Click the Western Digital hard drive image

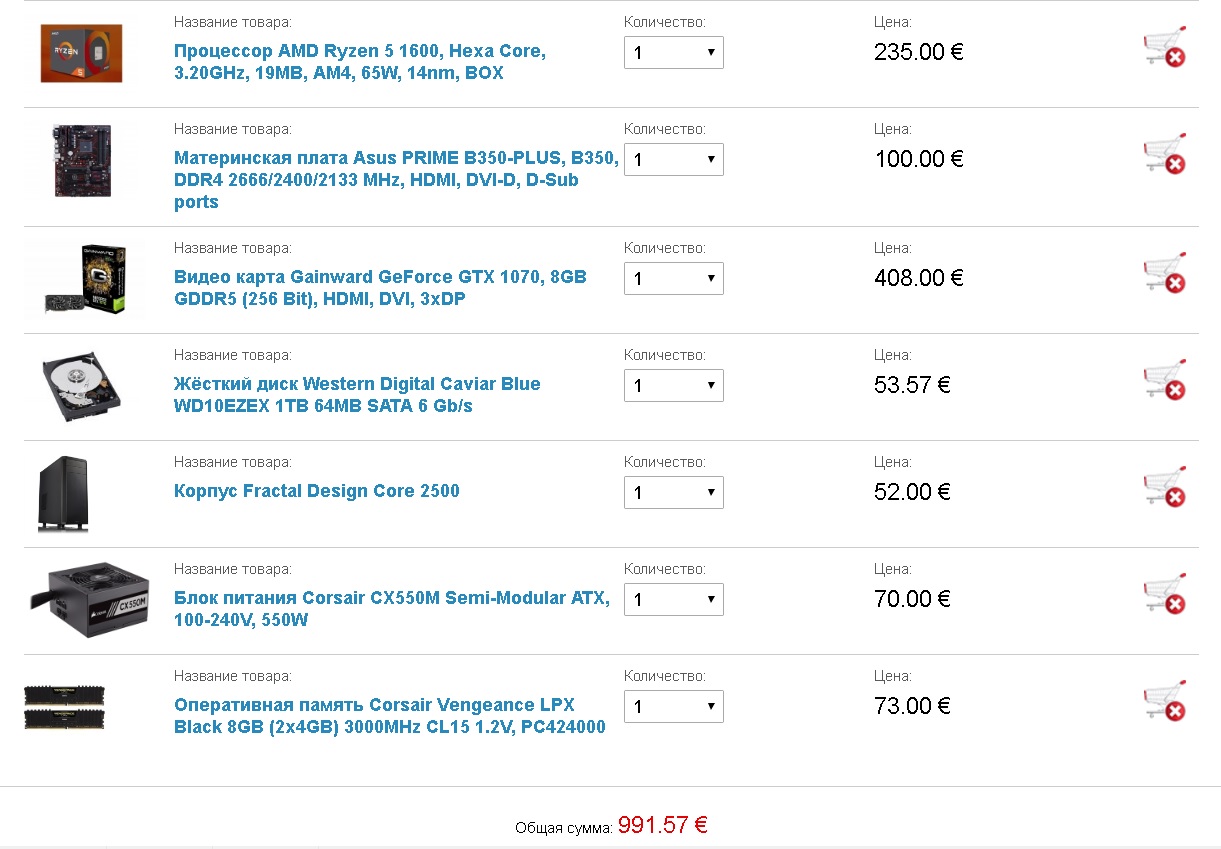pyautogui.click(x=81, y=383)
